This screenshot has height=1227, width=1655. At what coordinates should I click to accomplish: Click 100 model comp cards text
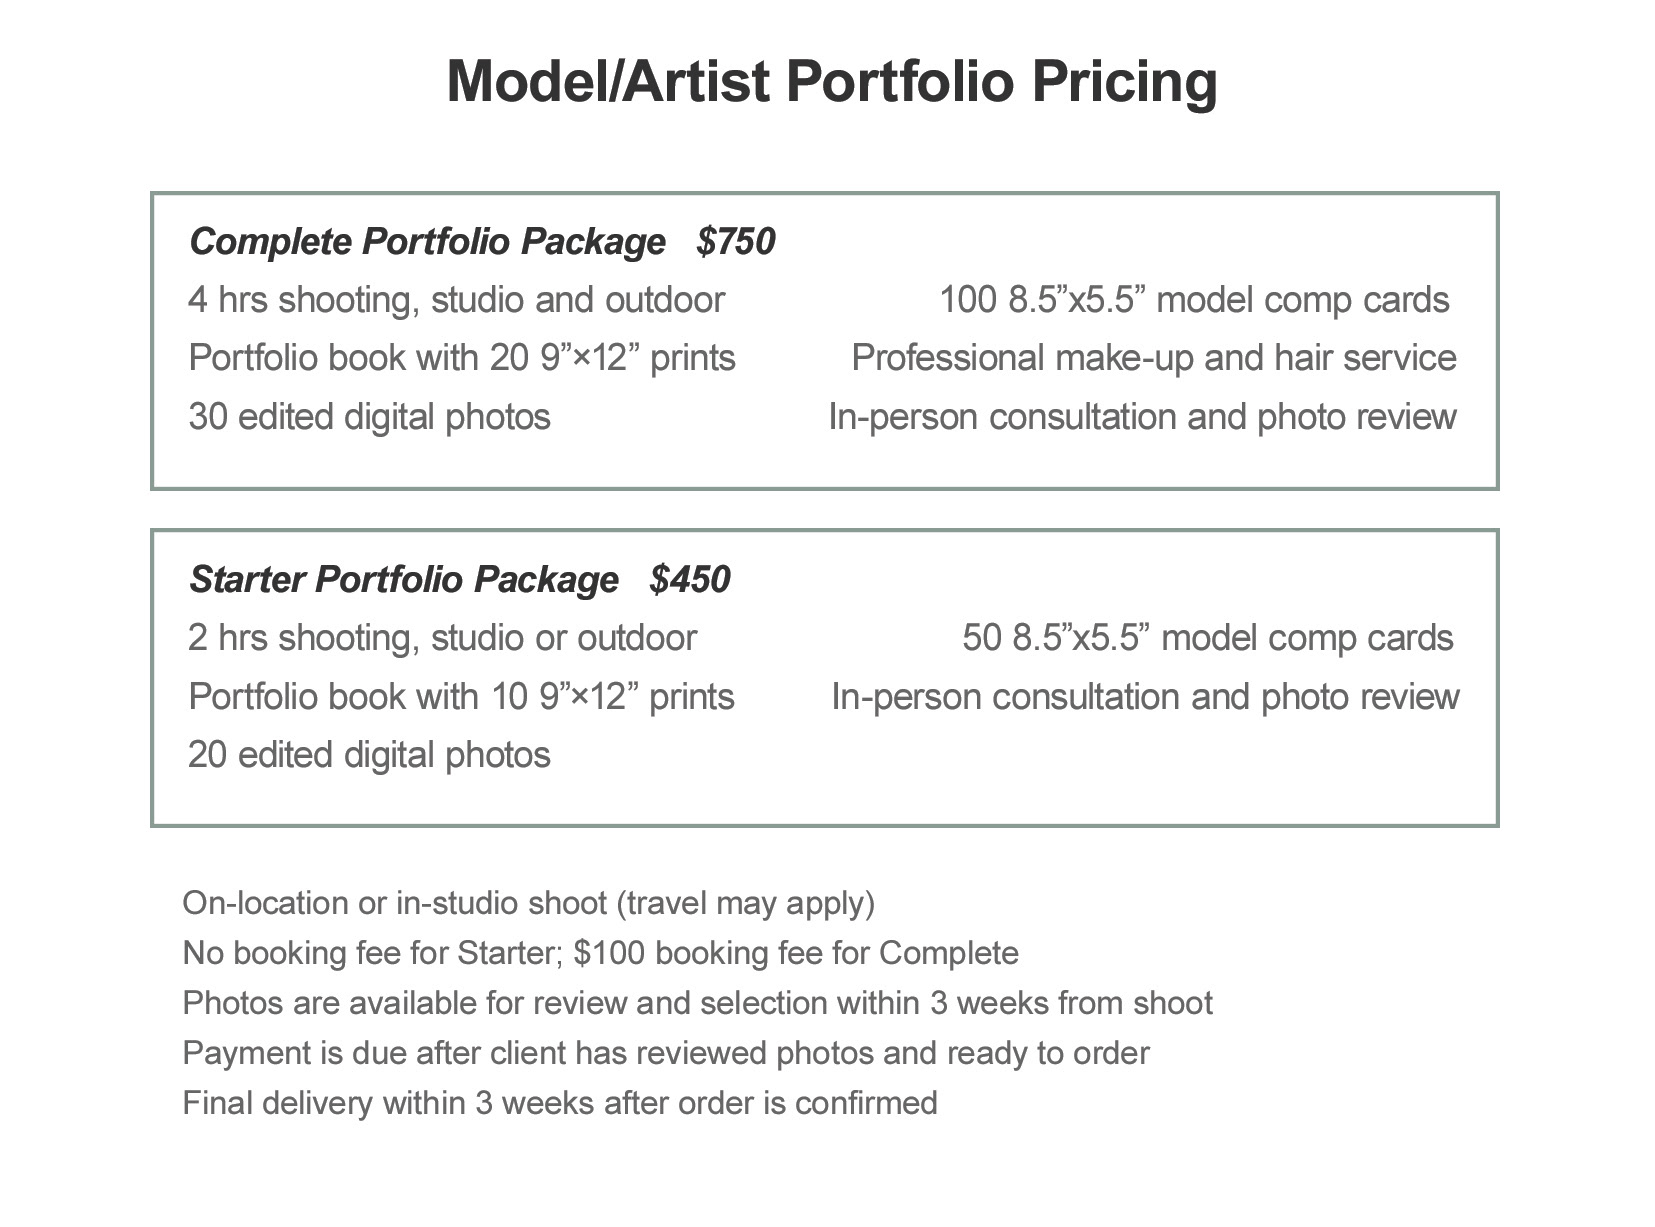(x=1194, y=300)
